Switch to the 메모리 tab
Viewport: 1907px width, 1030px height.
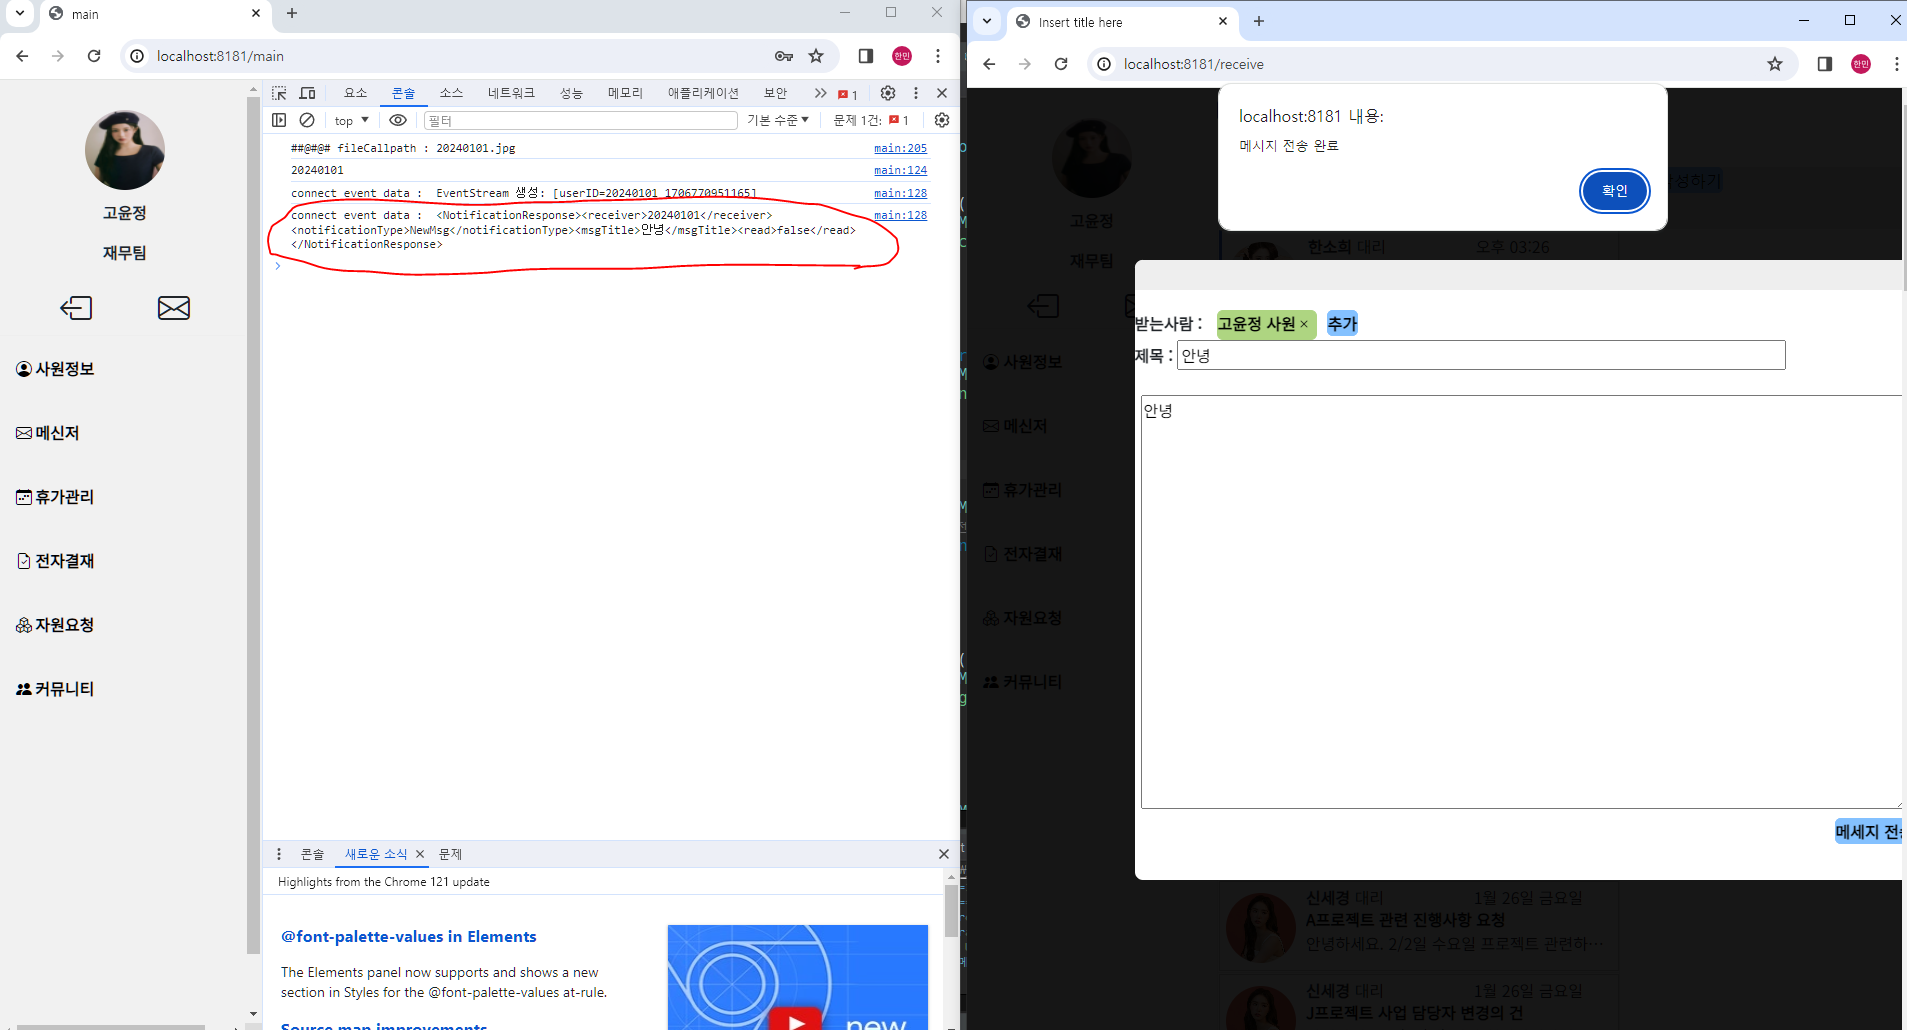click(625, 93)
